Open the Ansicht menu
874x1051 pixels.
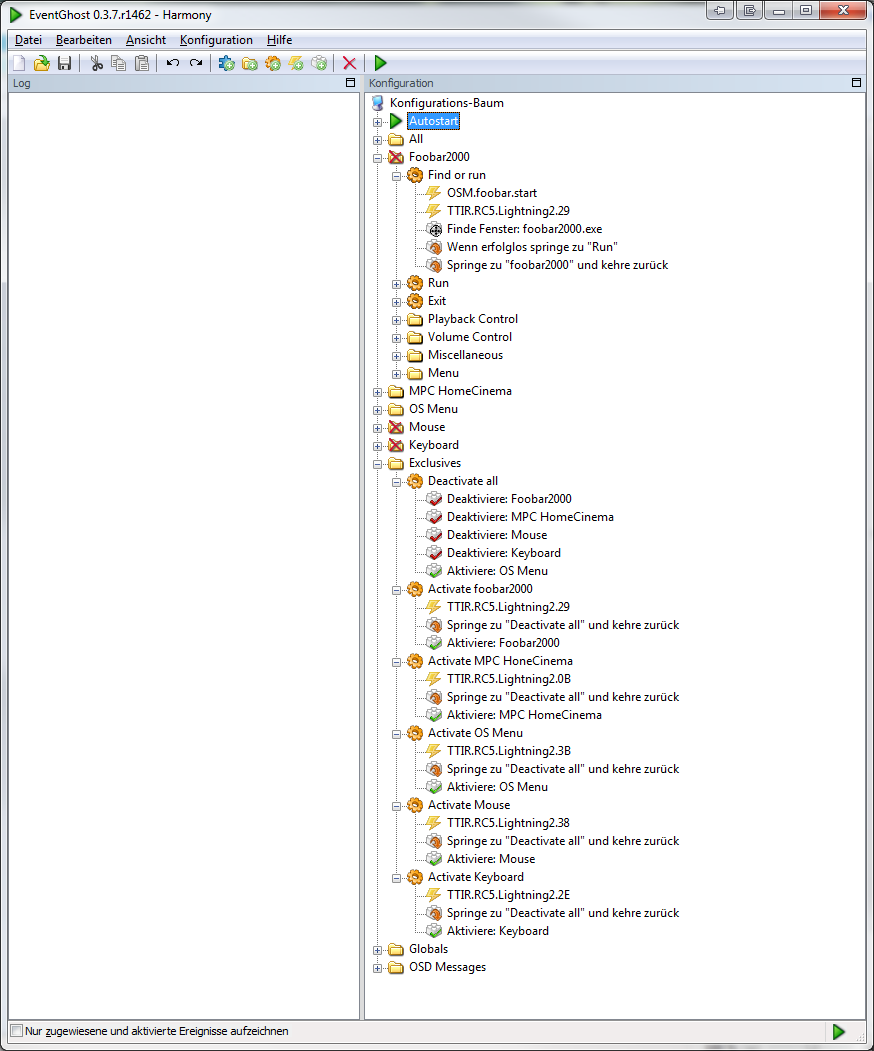[145, 40]
